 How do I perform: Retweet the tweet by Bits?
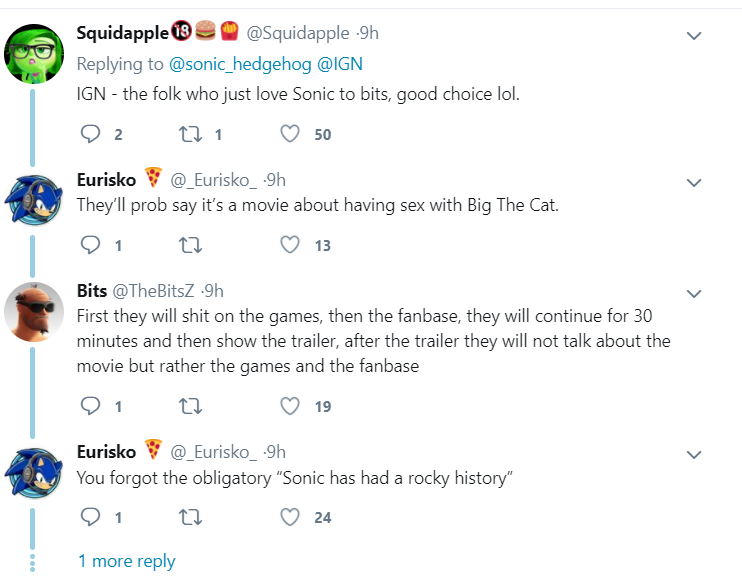point(190,406)
